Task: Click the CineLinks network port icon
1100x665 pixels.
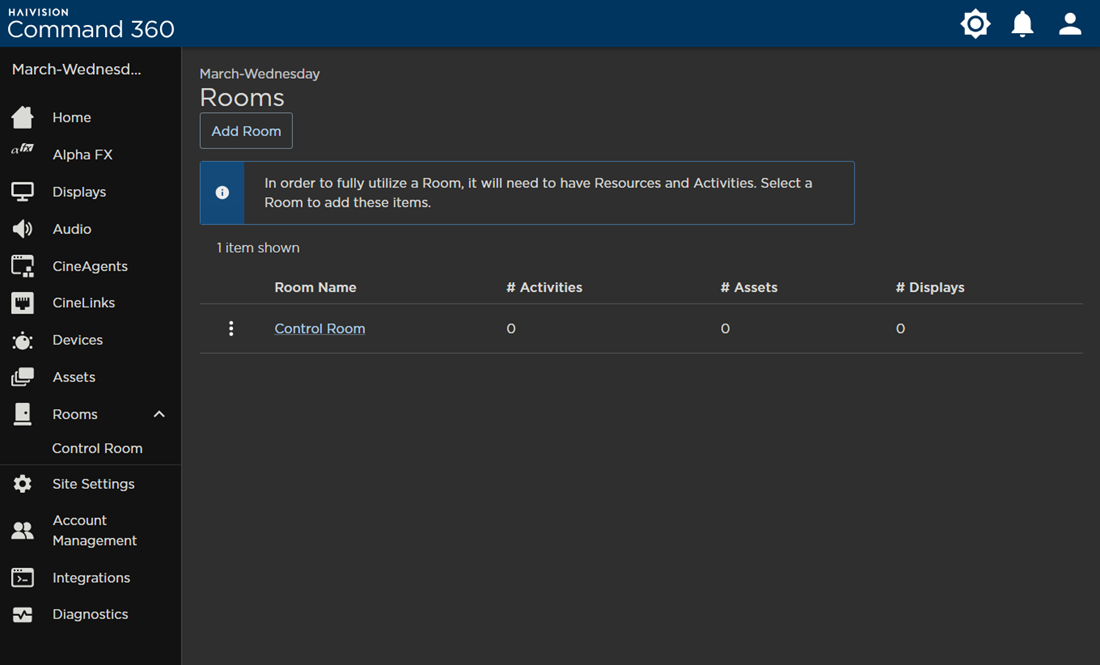Action: [22, 303]
